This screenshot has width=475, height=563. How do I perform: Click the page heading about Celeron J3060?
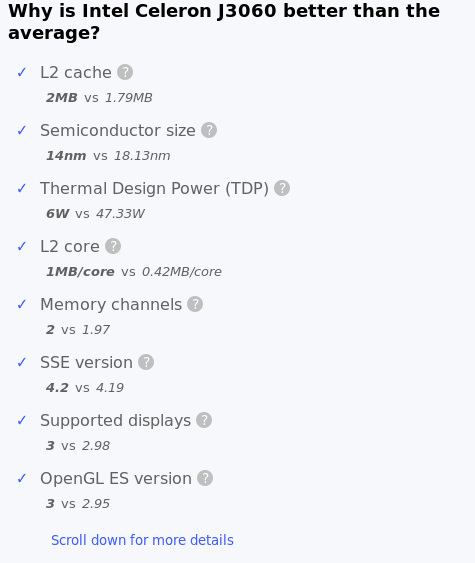[224, 22]
